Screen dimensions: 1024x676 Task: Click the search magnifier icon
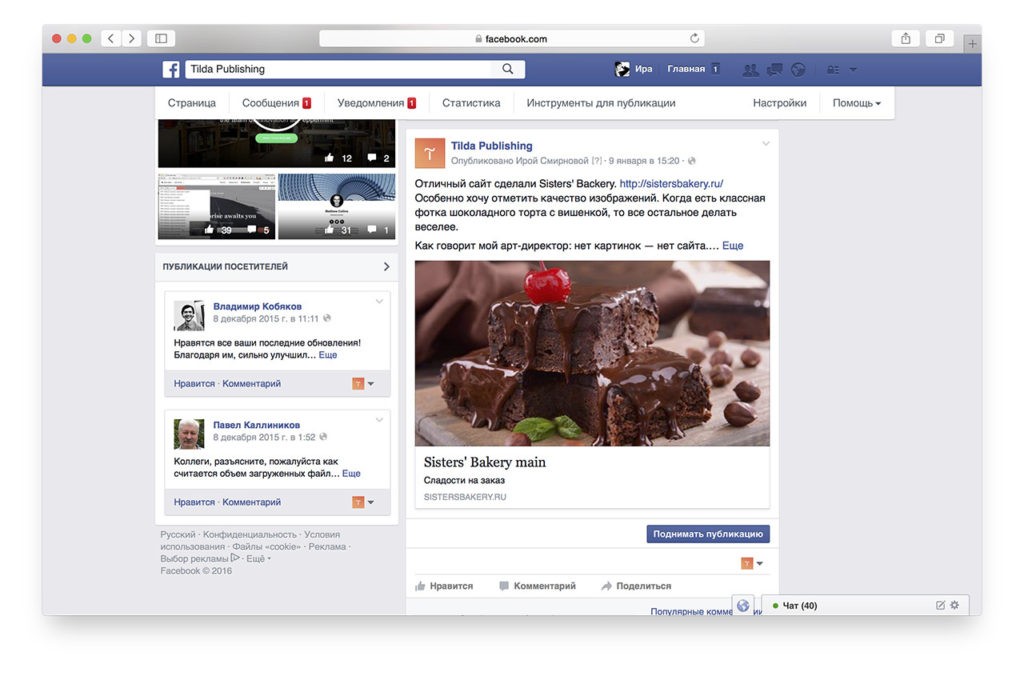coord(507,69)
